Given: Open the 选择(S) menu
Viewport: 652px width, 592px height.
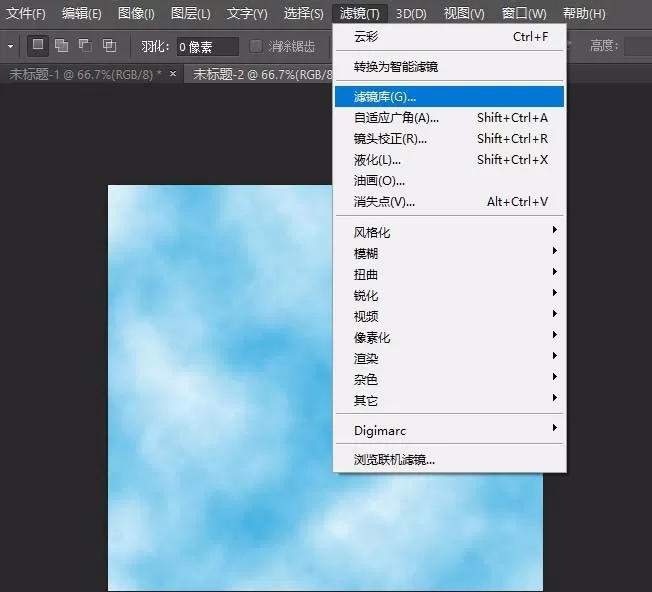Looking at the screenshot, I should (303, 13).
